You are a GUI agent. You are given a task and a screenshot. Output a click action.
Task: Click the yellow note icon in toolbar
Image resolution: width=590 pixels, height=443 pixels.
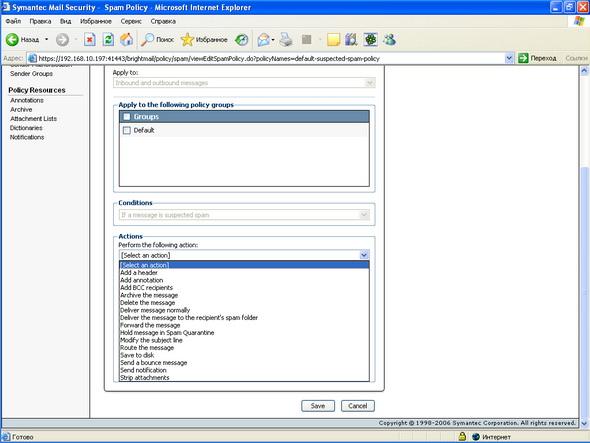[333, 40]
